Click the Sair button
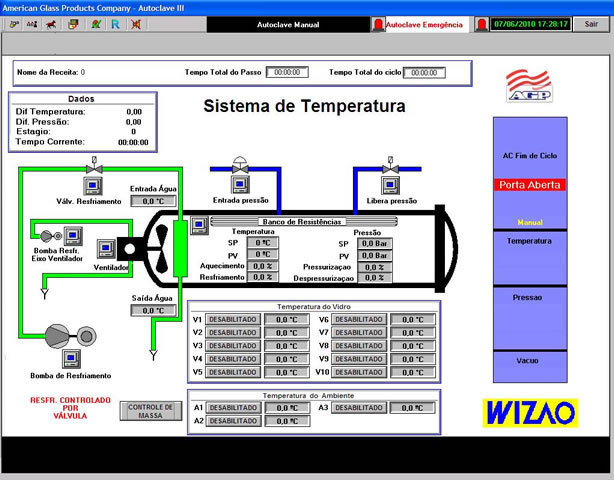 [x=591, y=24]
